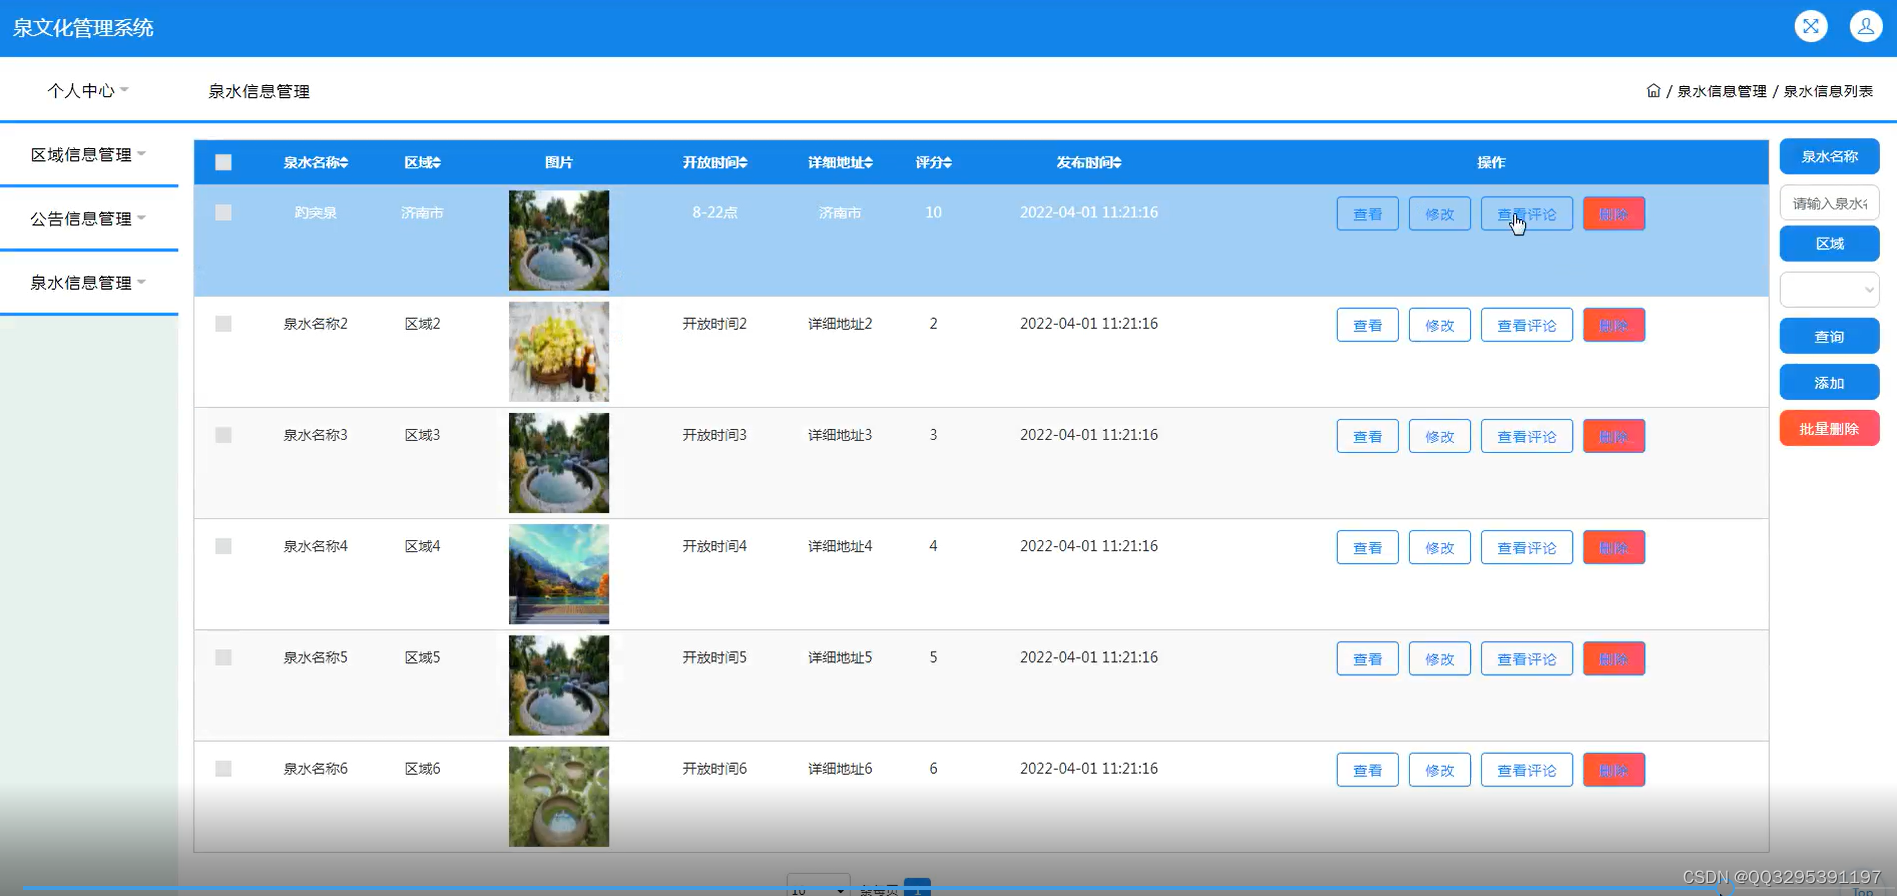Open 查看评论 for 泉水名称6
The image size is (1897, 896).
1526,770
